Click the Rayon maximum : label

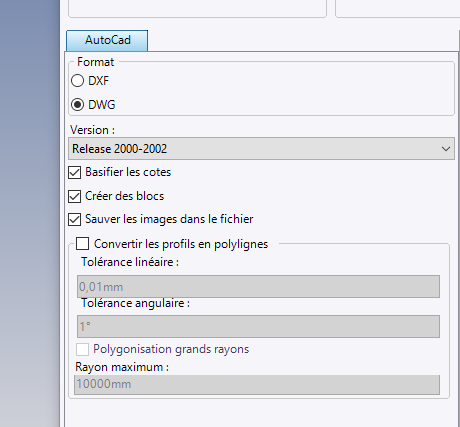point(122,367)
